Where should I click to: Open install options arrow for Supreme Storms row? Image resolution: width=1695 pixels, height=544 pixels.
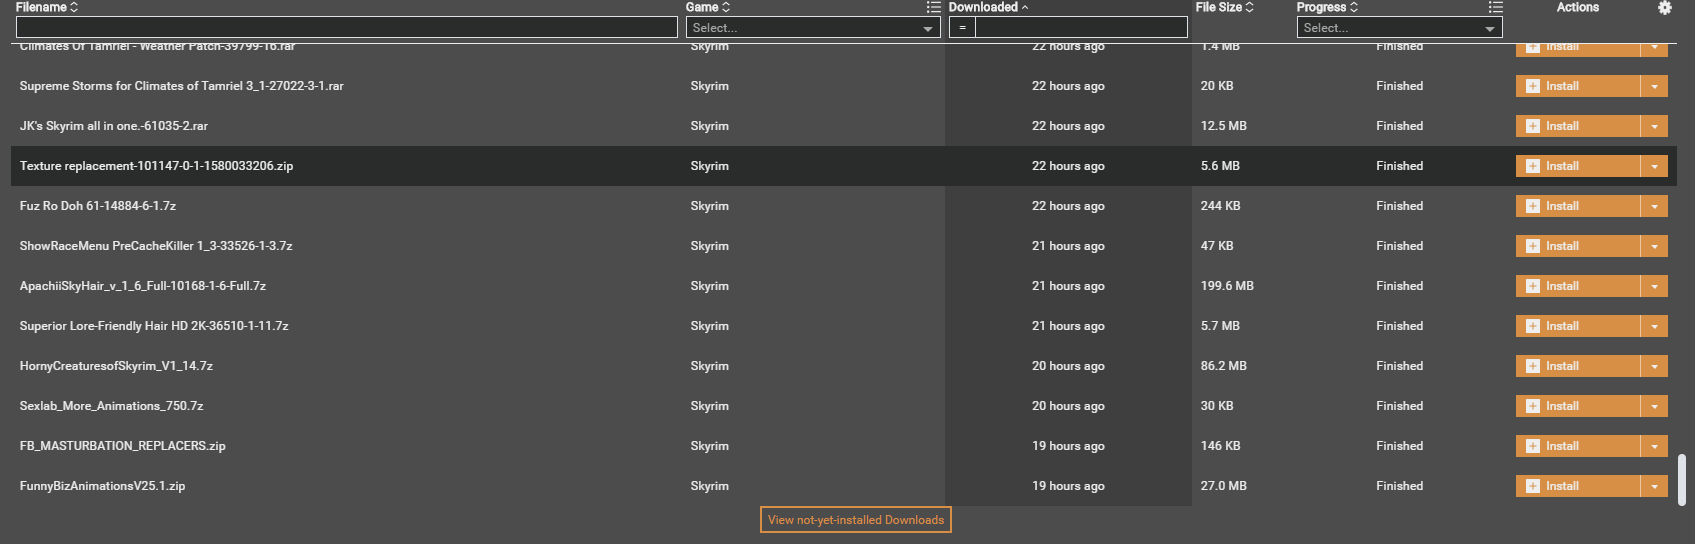(x=1654, y=86)
